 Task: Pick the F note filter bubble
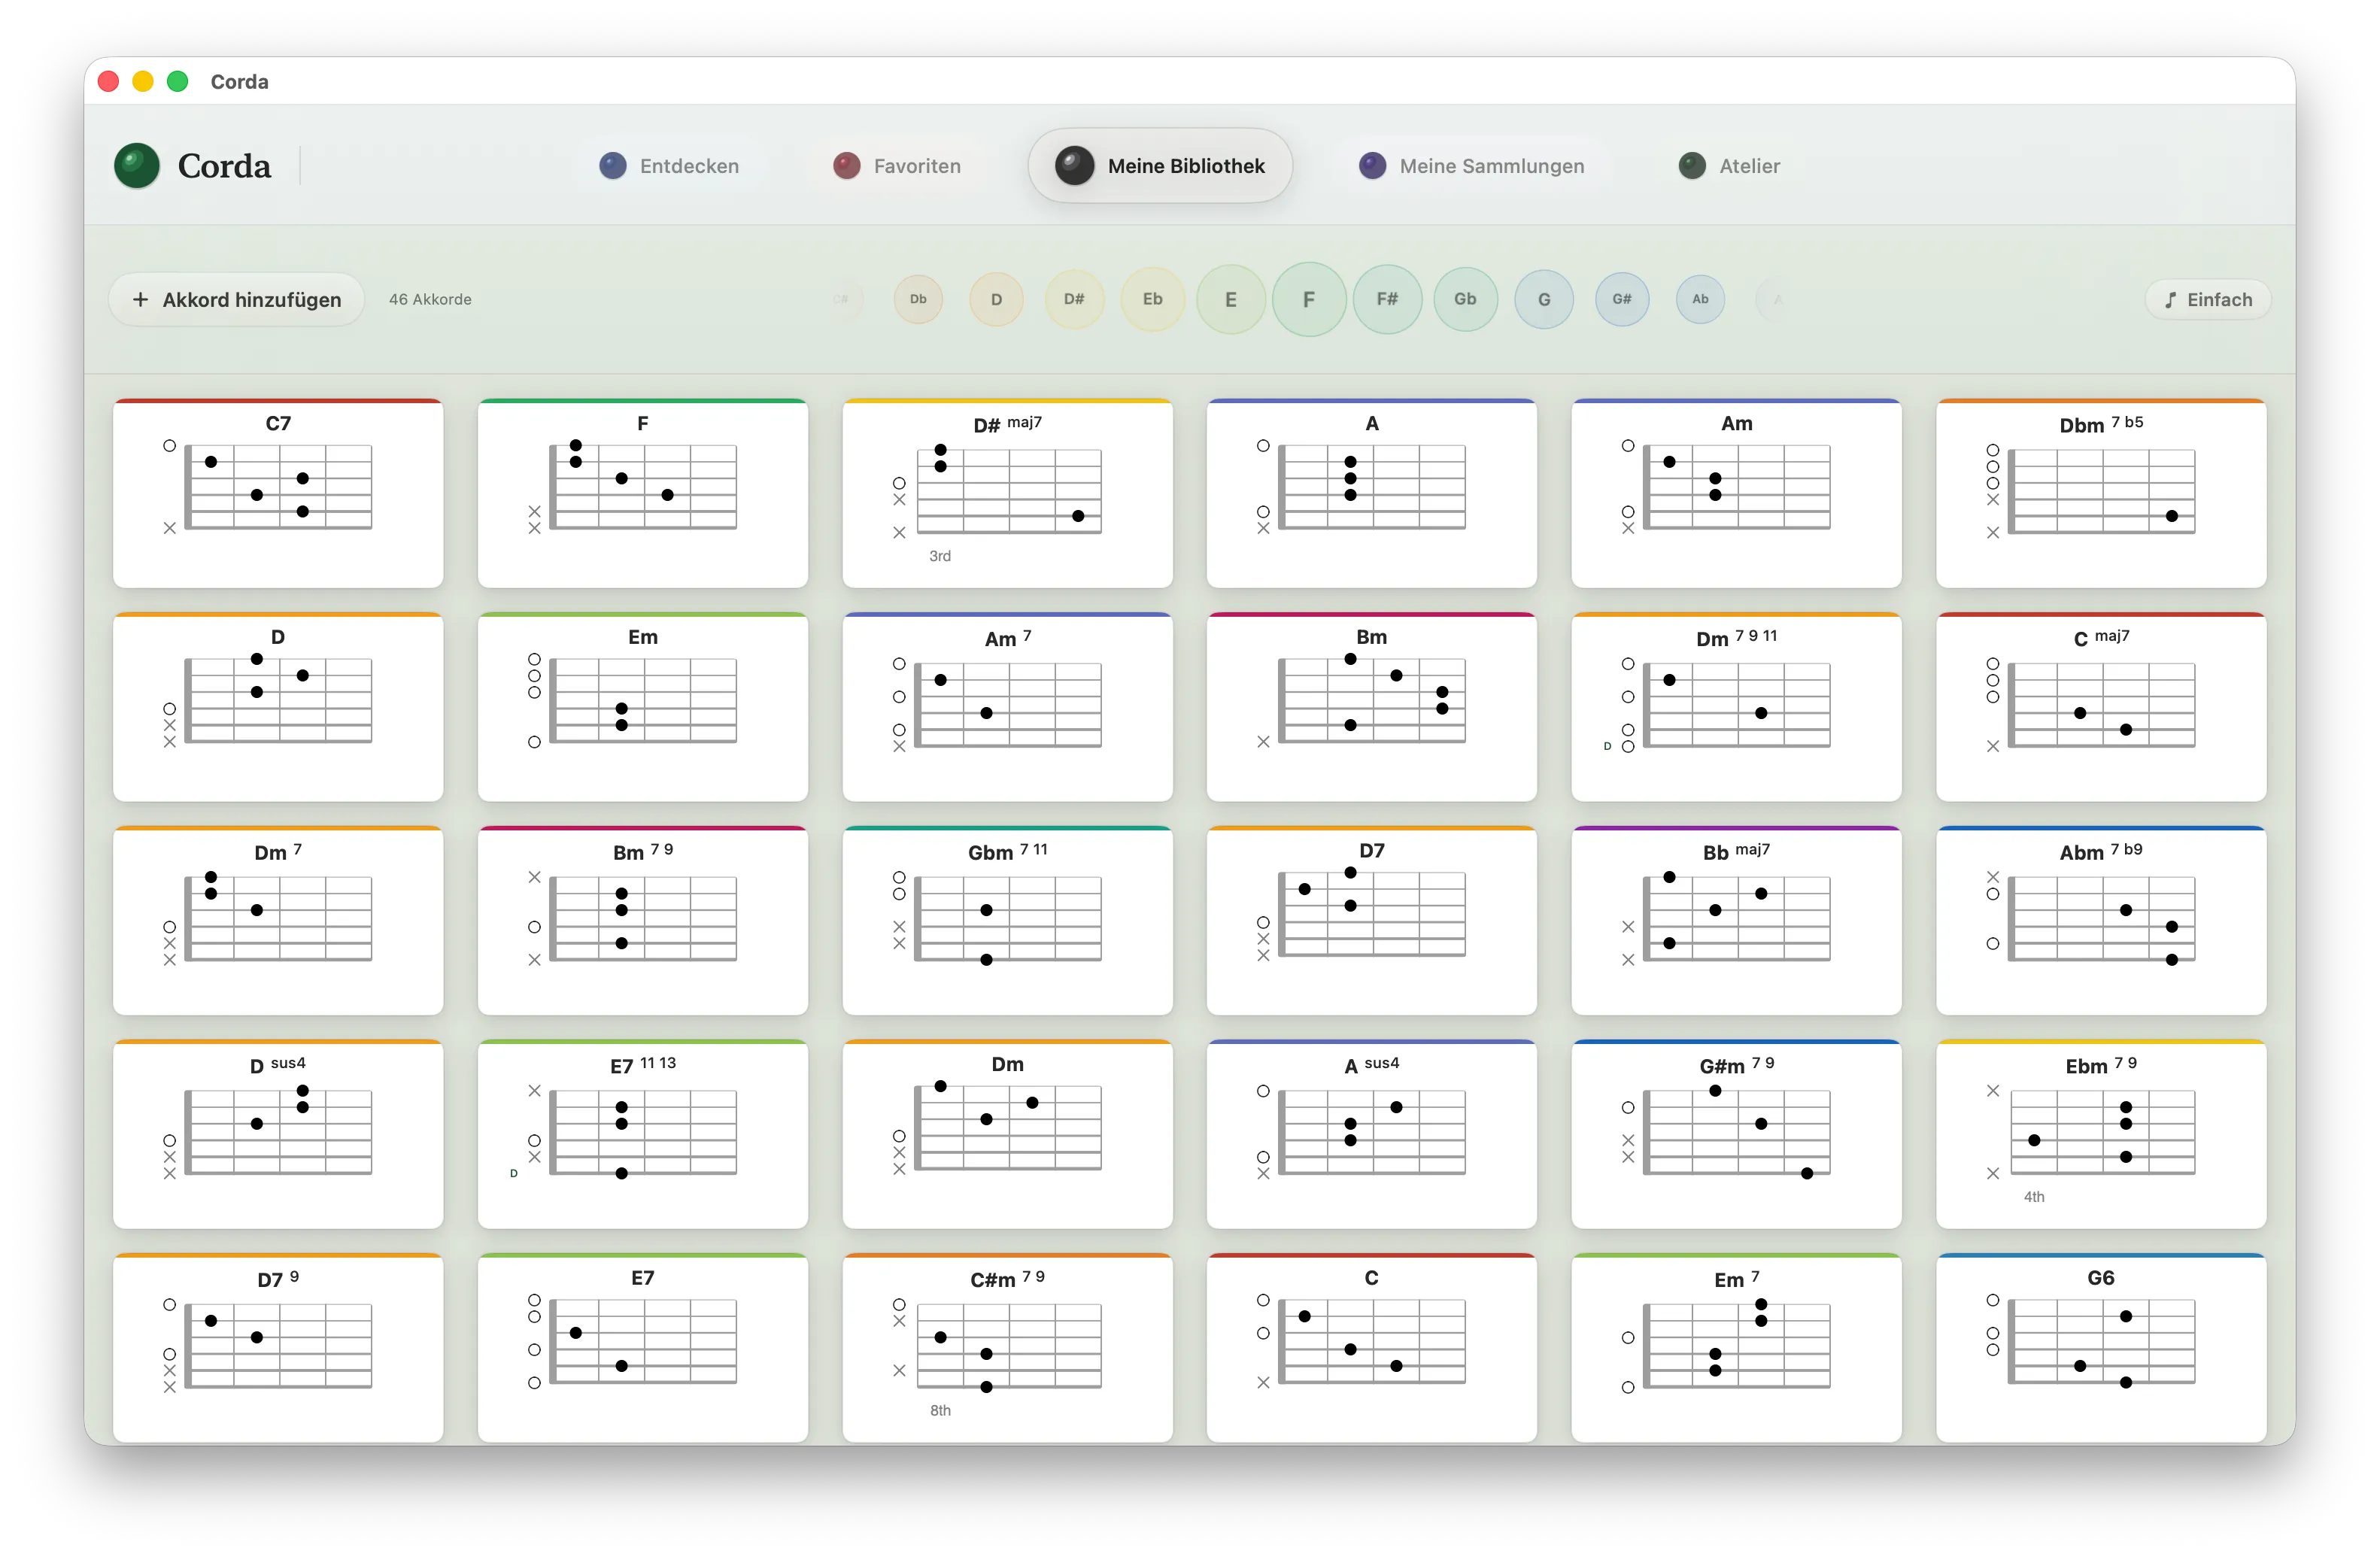[x=1309, y=299]
